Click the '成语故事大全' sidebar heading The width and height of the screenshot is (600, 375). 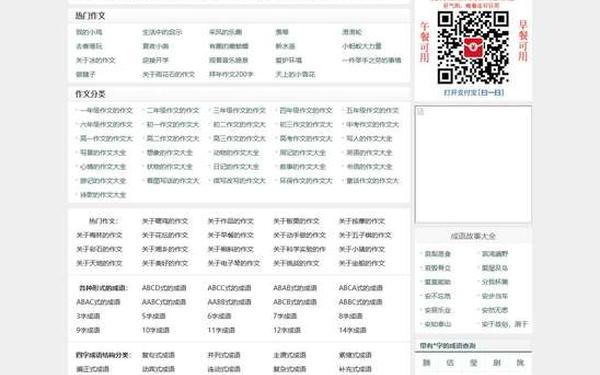coord(473,236)
